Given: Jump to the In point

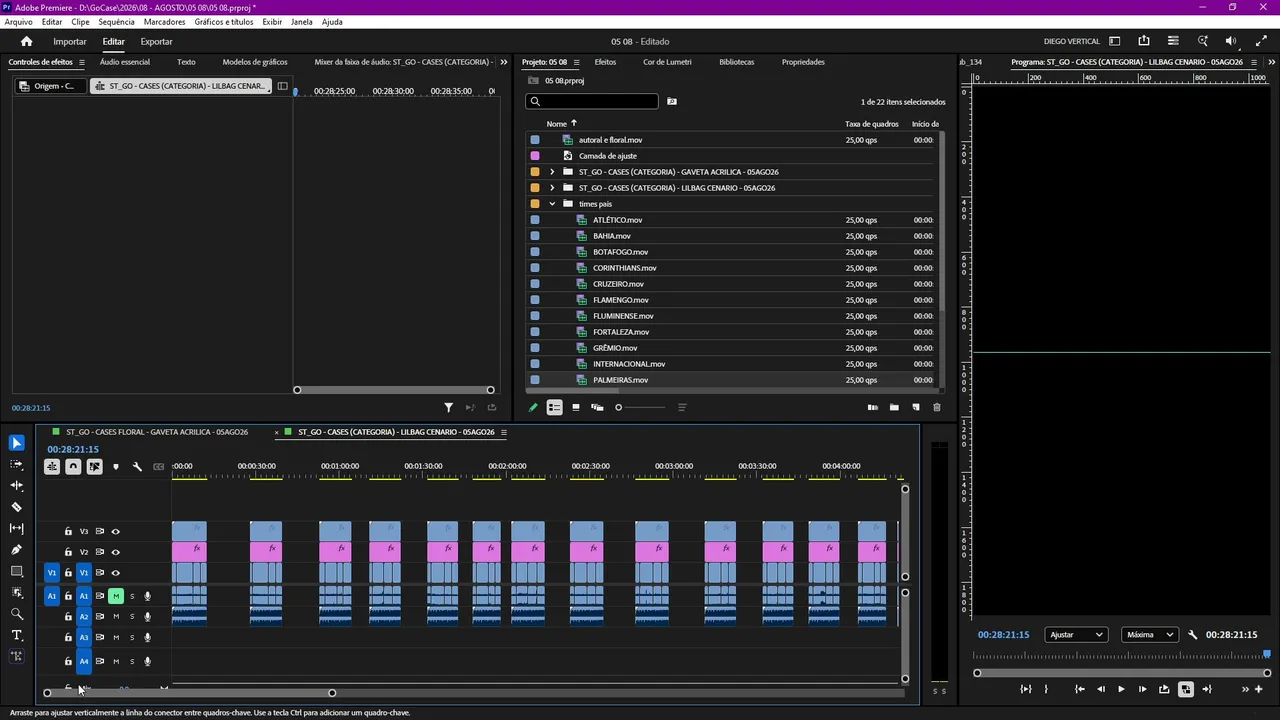Looking at the screenshot, I should (1079, 689).
